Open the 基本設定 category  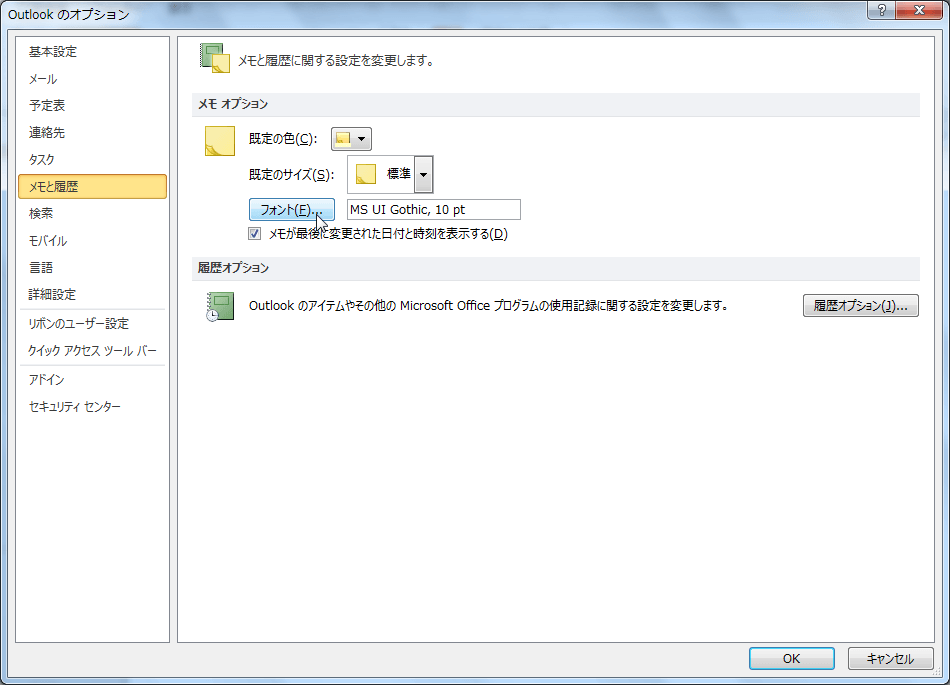click(53, 52)
